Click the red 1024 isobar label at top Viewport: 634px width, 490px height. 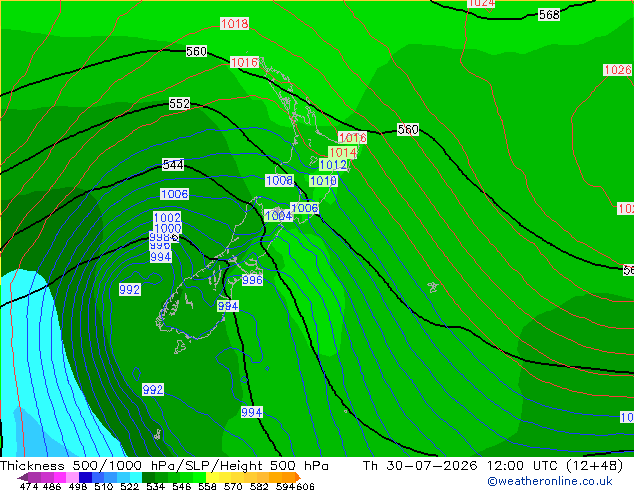point(481,3)
